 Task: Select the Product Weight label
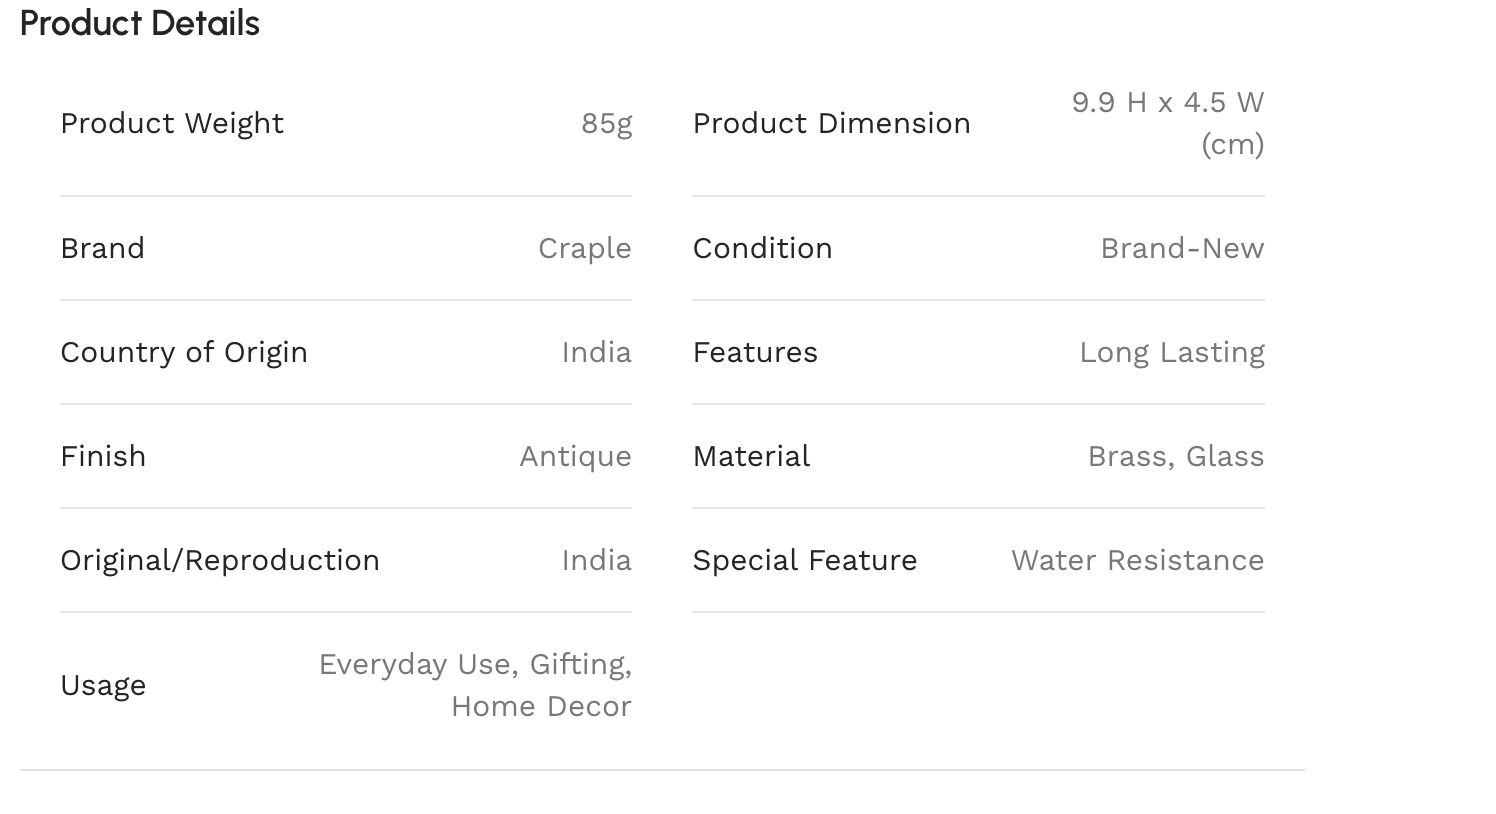point(172,123)
